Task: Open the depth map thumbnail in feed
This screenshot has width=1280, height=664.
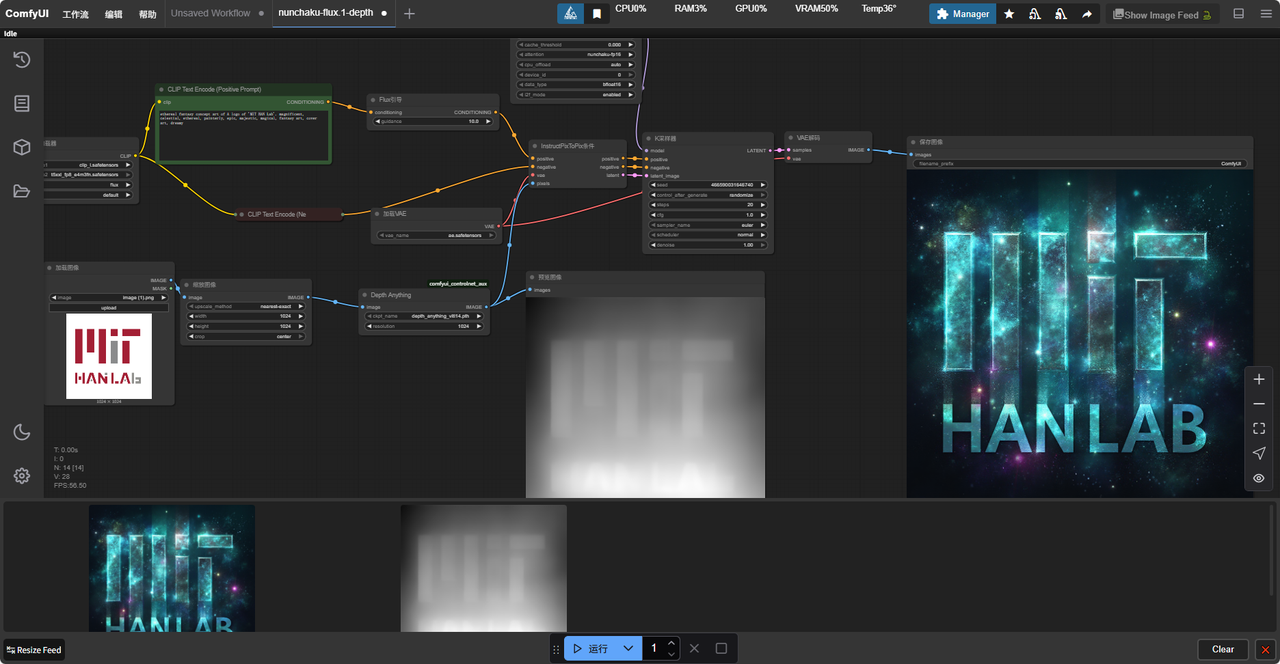Action: pyautogui.click(x=484, y=568)
